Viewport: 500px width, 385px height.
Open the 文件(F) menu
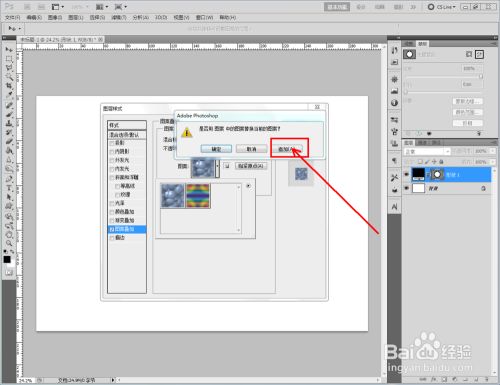pyautogui.click(x=13, y=17)
